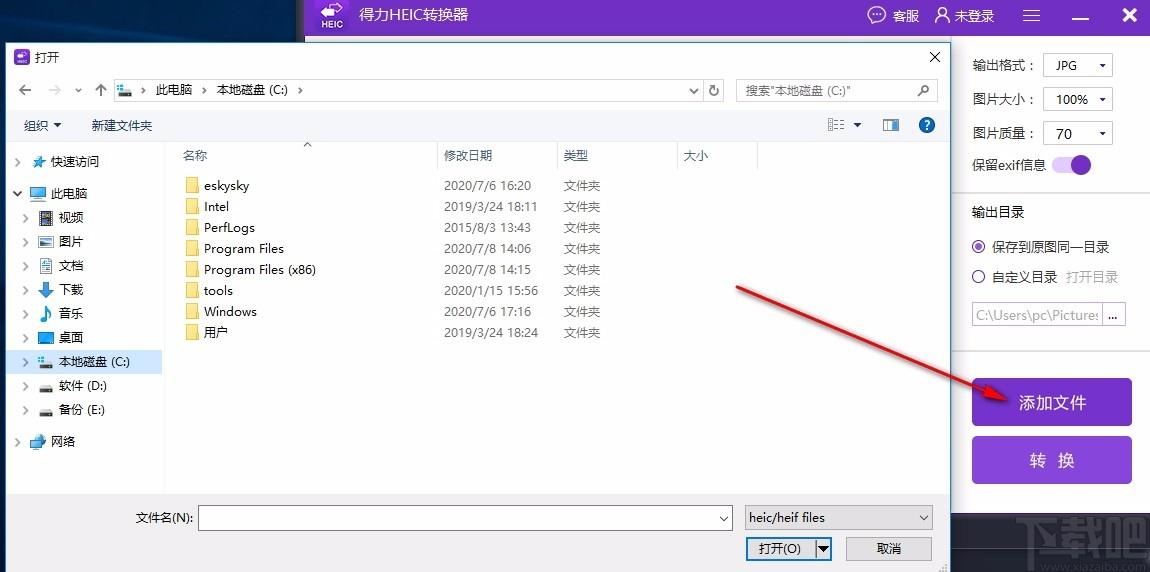Click 本地磁盘 (C:) in the breadcrumb
The width and height of the screenshot is (1150, 572).
point(252,90)
